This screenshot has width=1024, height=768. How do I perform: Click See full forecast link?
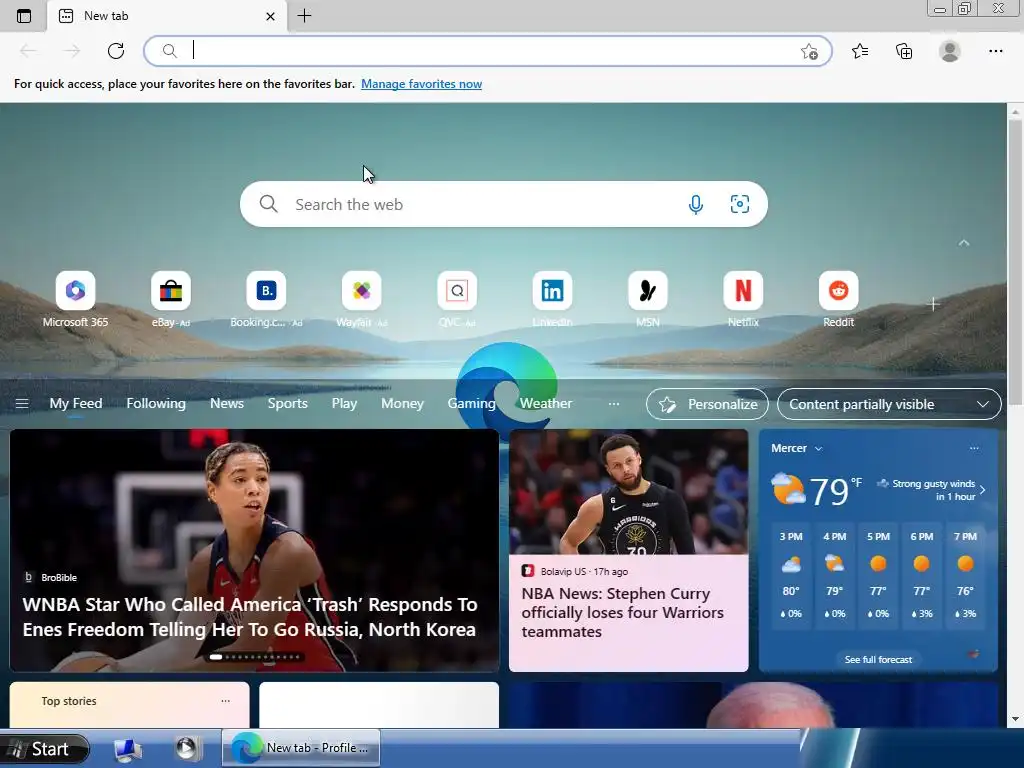[878, 660]
